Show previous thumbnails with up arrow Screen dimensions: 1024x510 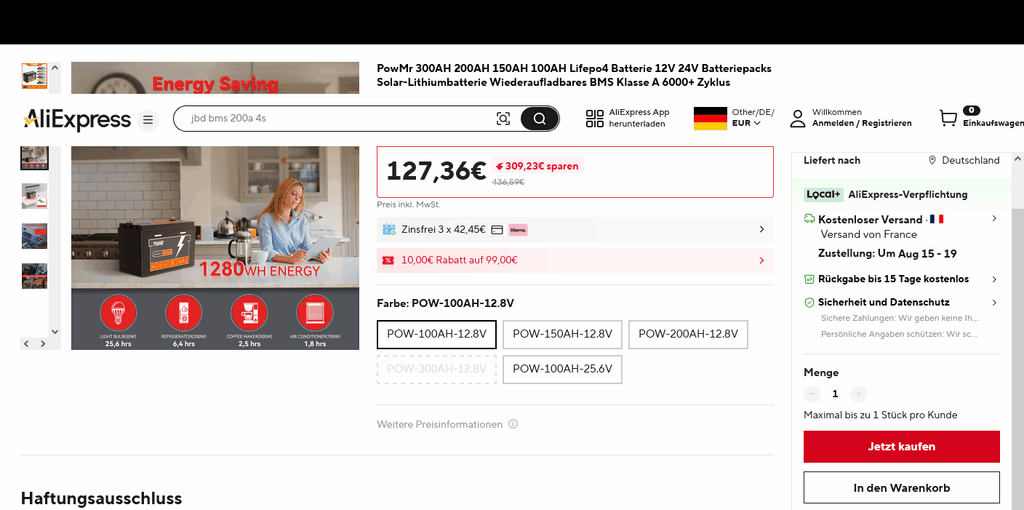[55, 67]
